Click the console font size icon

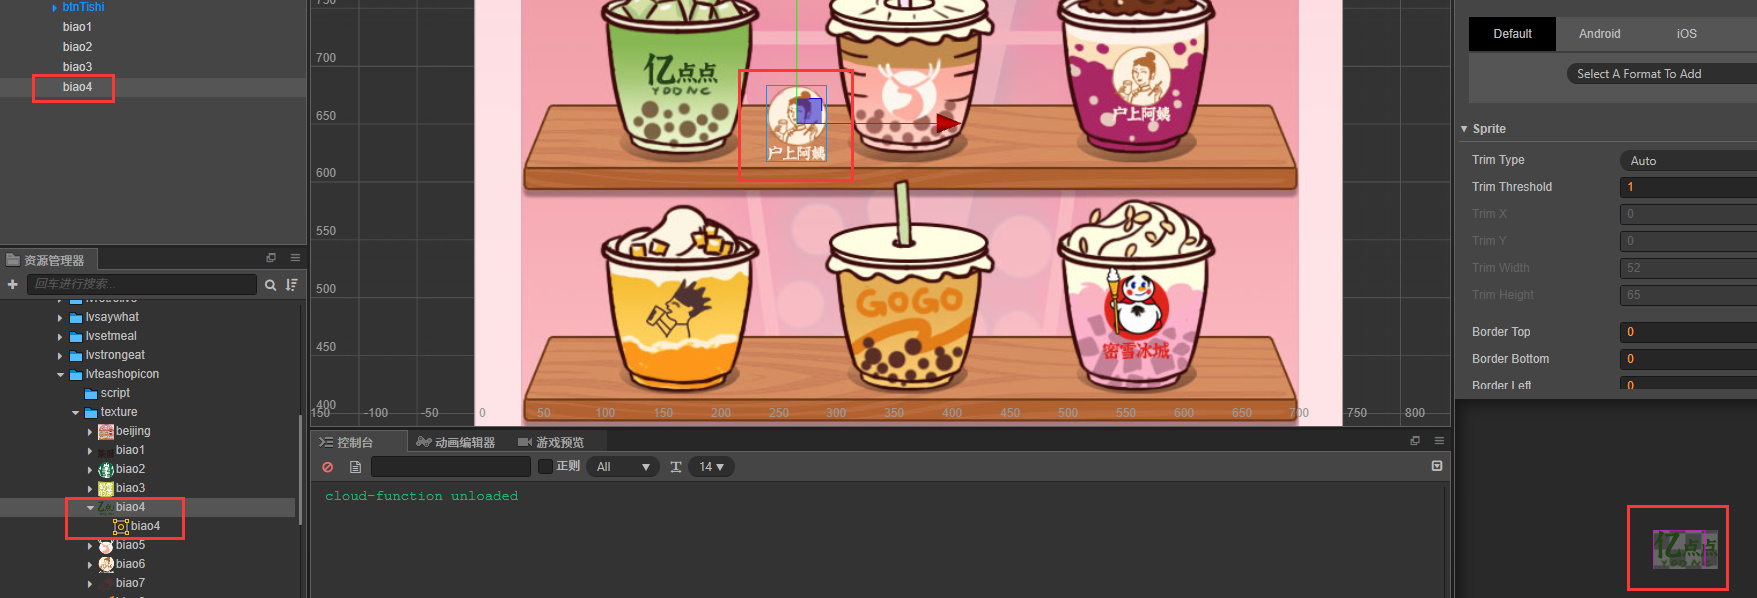pos(676,467)
